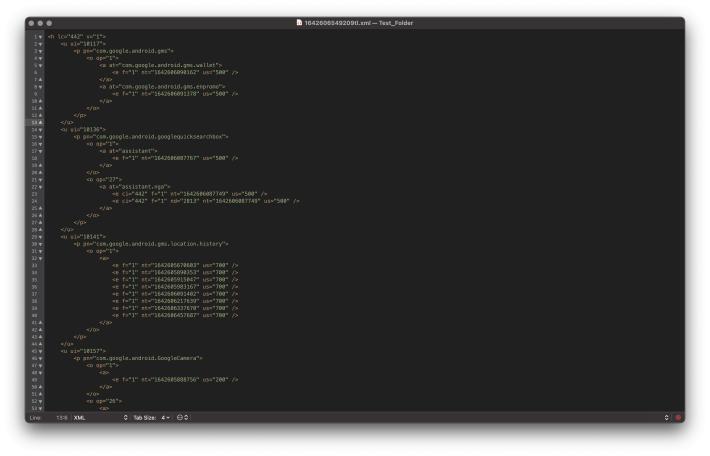Open the XML language grammar selector
The image size is (710, 456).
click(x=98, y=416)
